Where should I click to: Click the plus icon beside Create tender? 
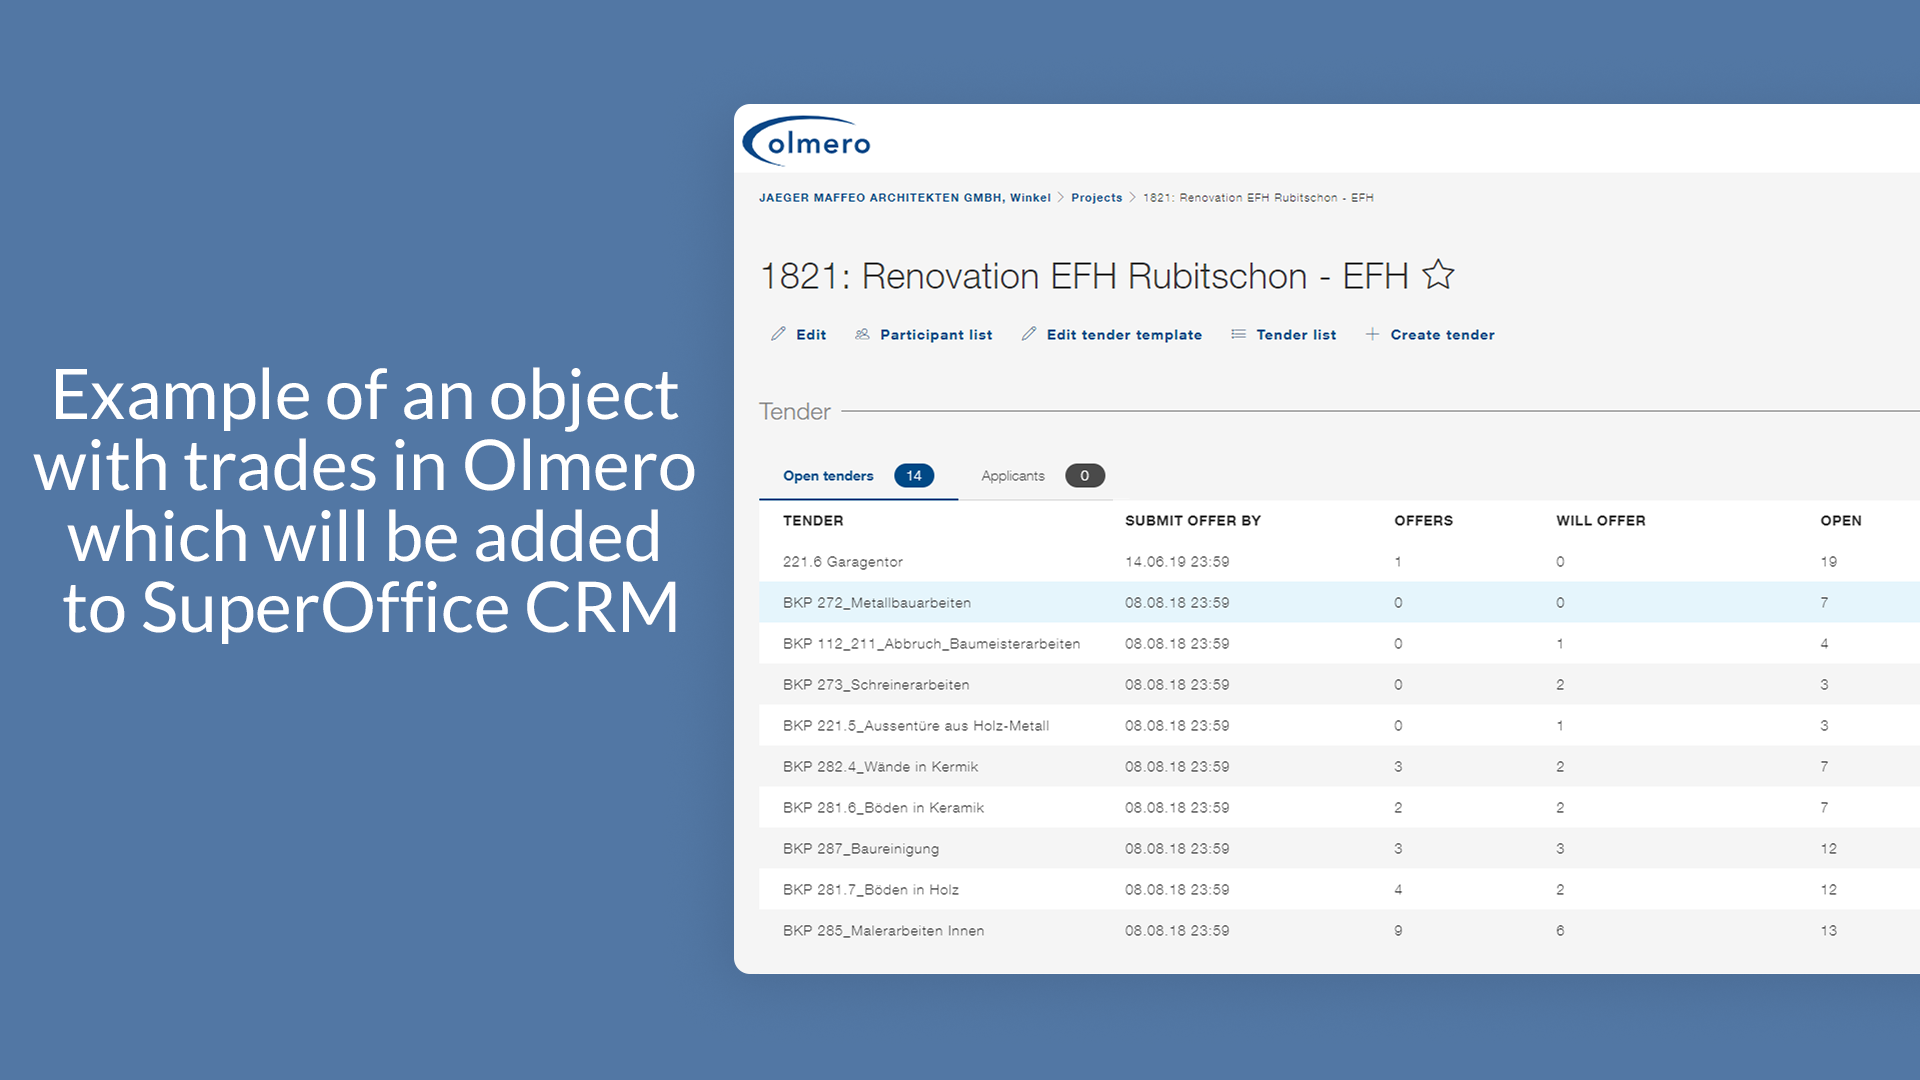tap(1372, 334)
